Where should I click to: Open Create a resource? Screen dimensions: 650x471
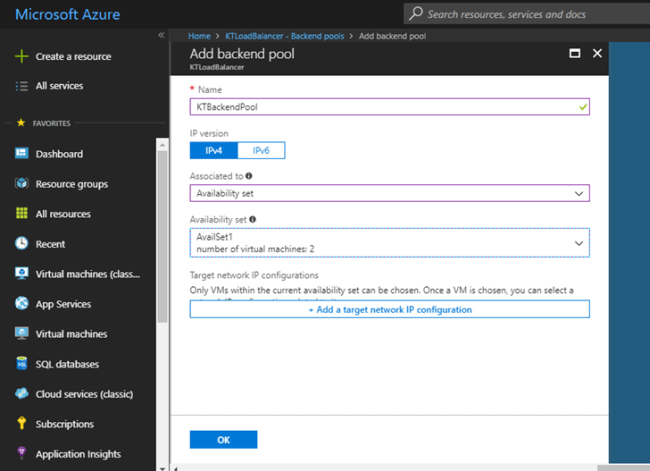coord(72,57)
